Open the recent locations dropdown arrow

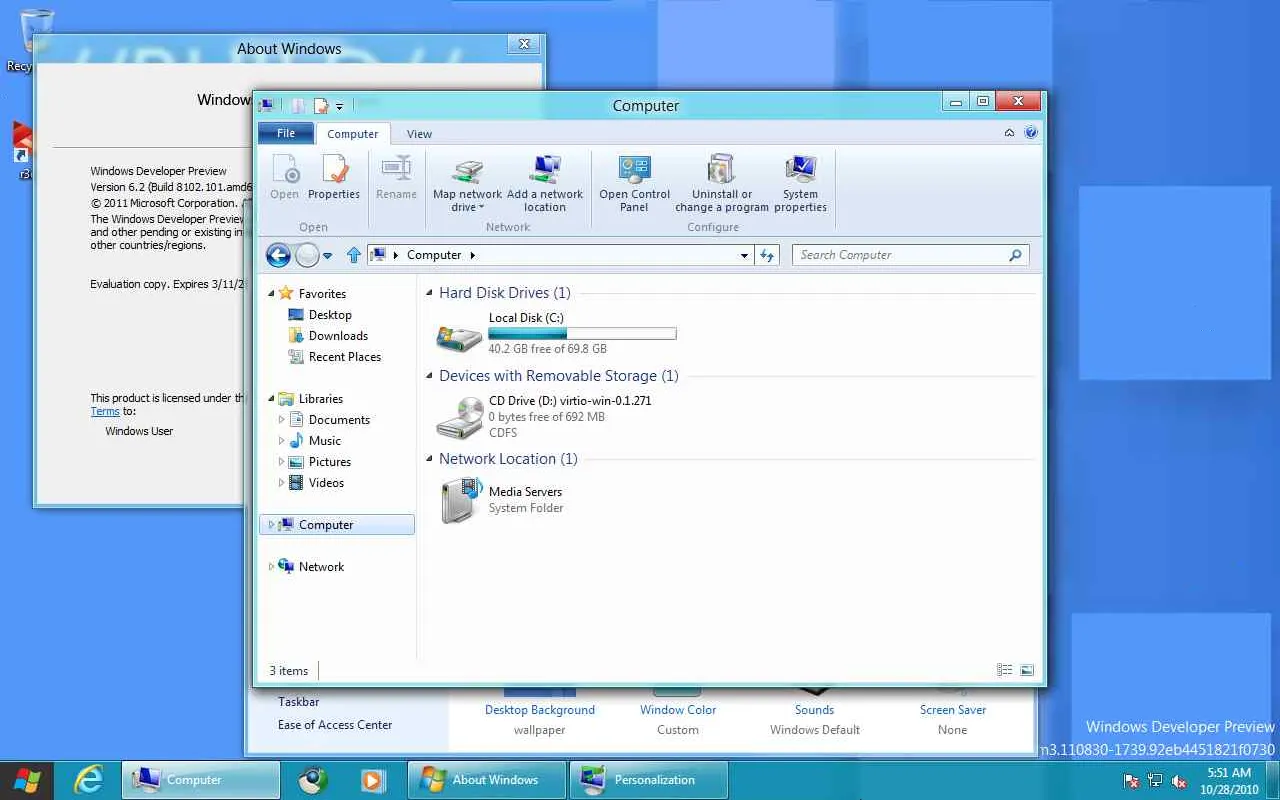327,256
